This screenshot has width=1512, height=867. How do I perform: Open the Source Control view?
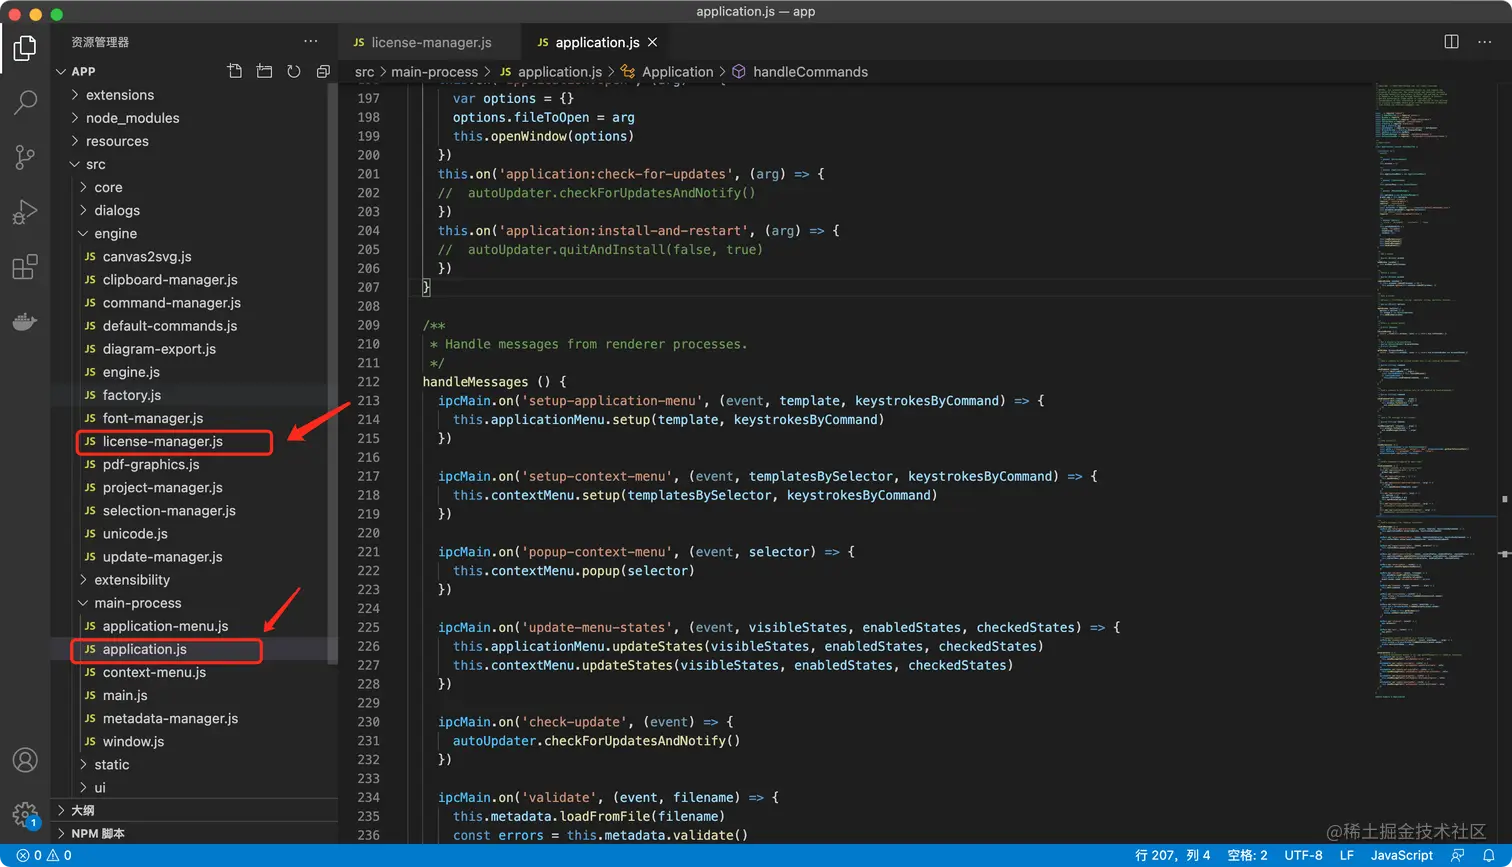(x=25, y=157)
